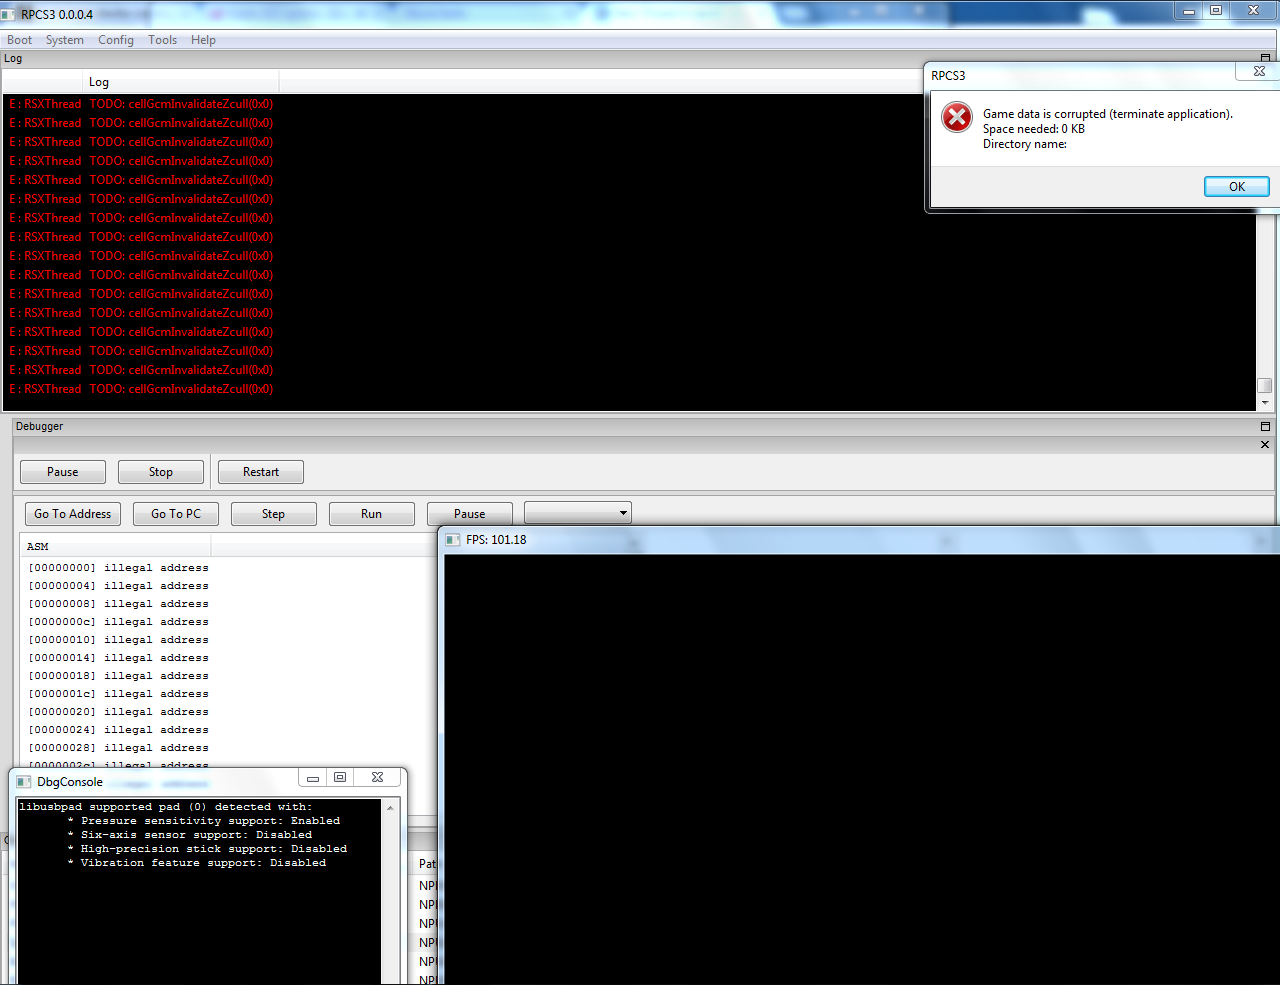
Task: Close the Debugger panel with its X icon
Action: tap(1265, 444)
